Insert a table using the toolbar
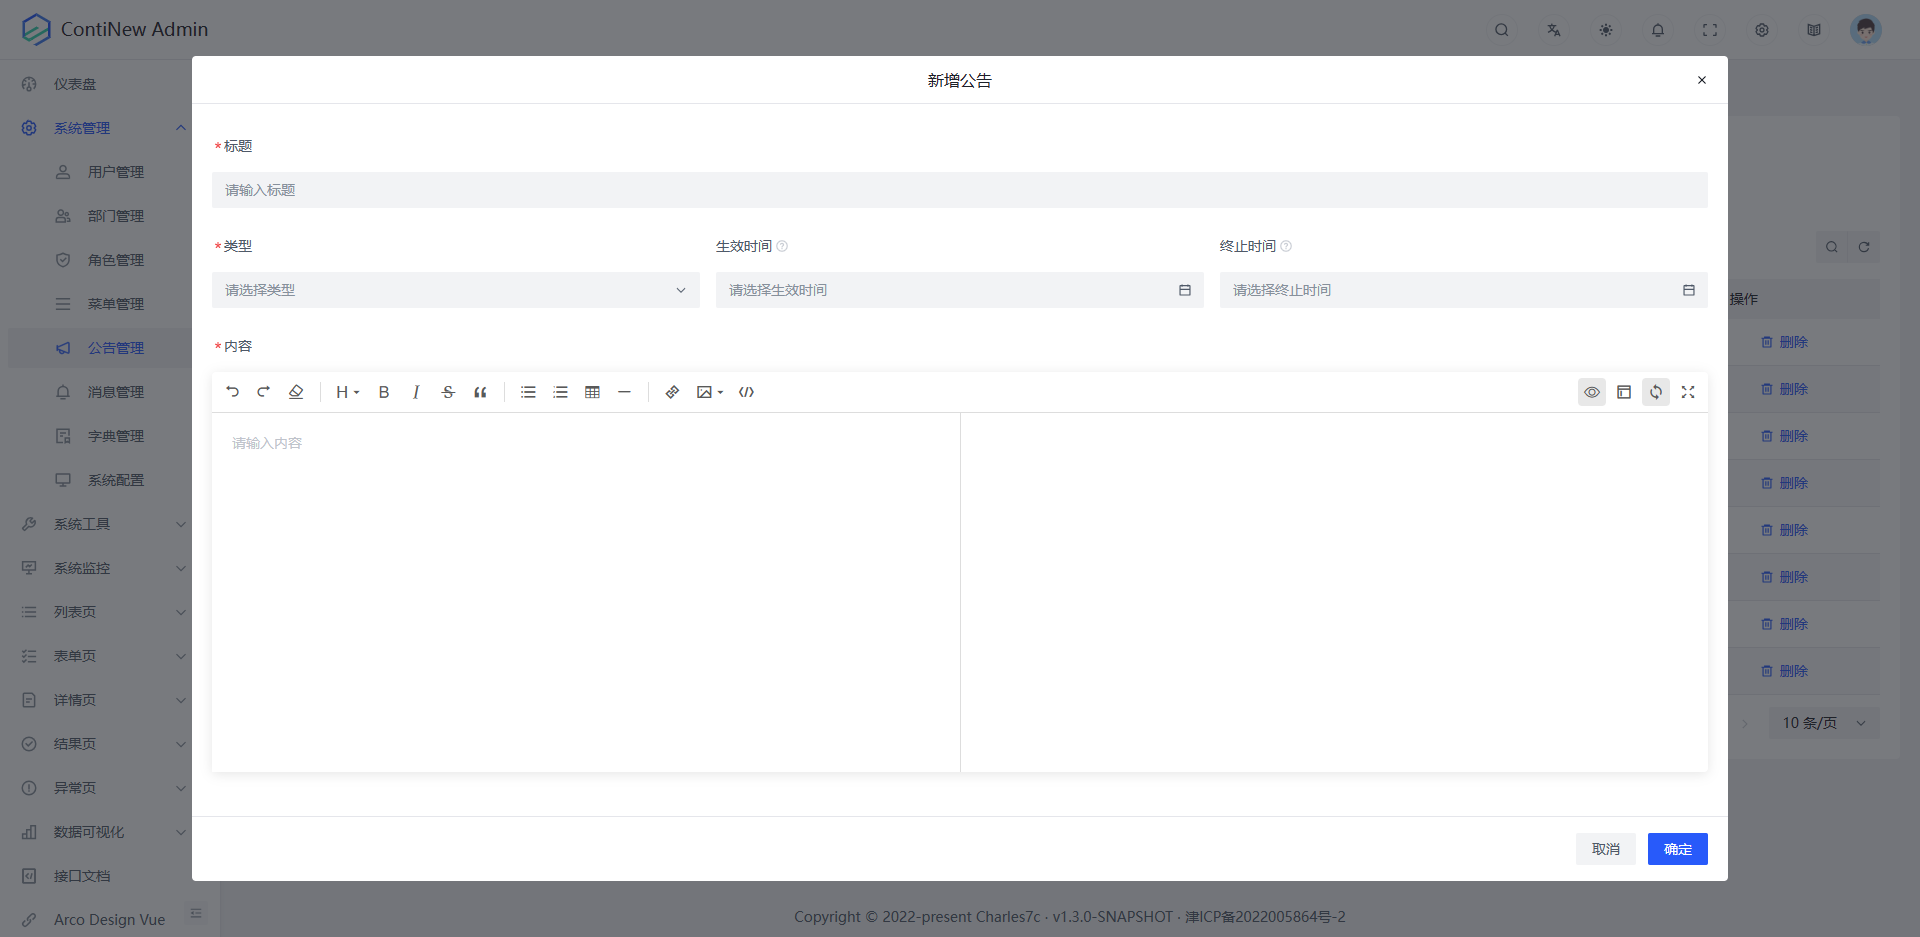 [x=592, y=392]
